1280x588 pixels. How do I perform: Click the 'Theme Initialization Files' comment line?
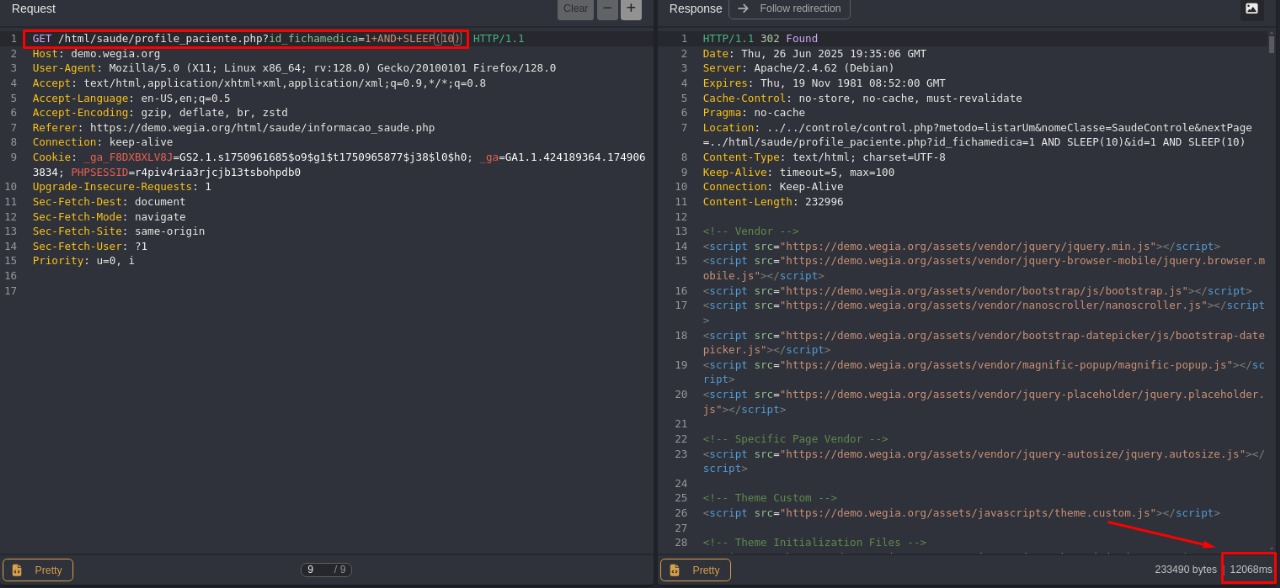pyautogui.click(x=814, y=543)
